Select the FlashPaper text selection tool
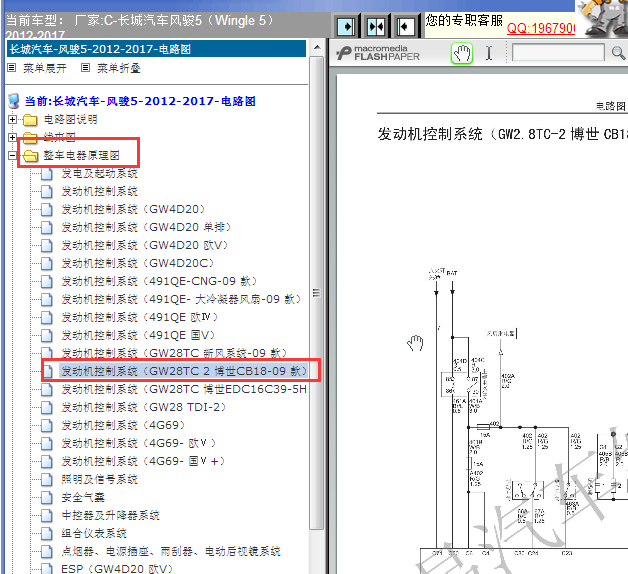 pyautogui.click(x=489, y=53)
